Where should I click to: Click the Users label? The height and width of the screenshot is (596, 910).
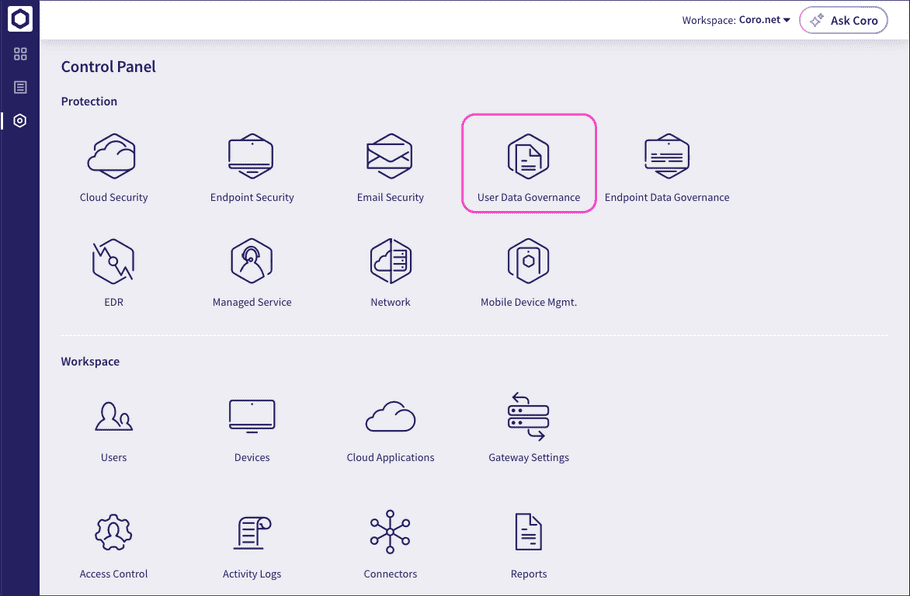(114, 457)
